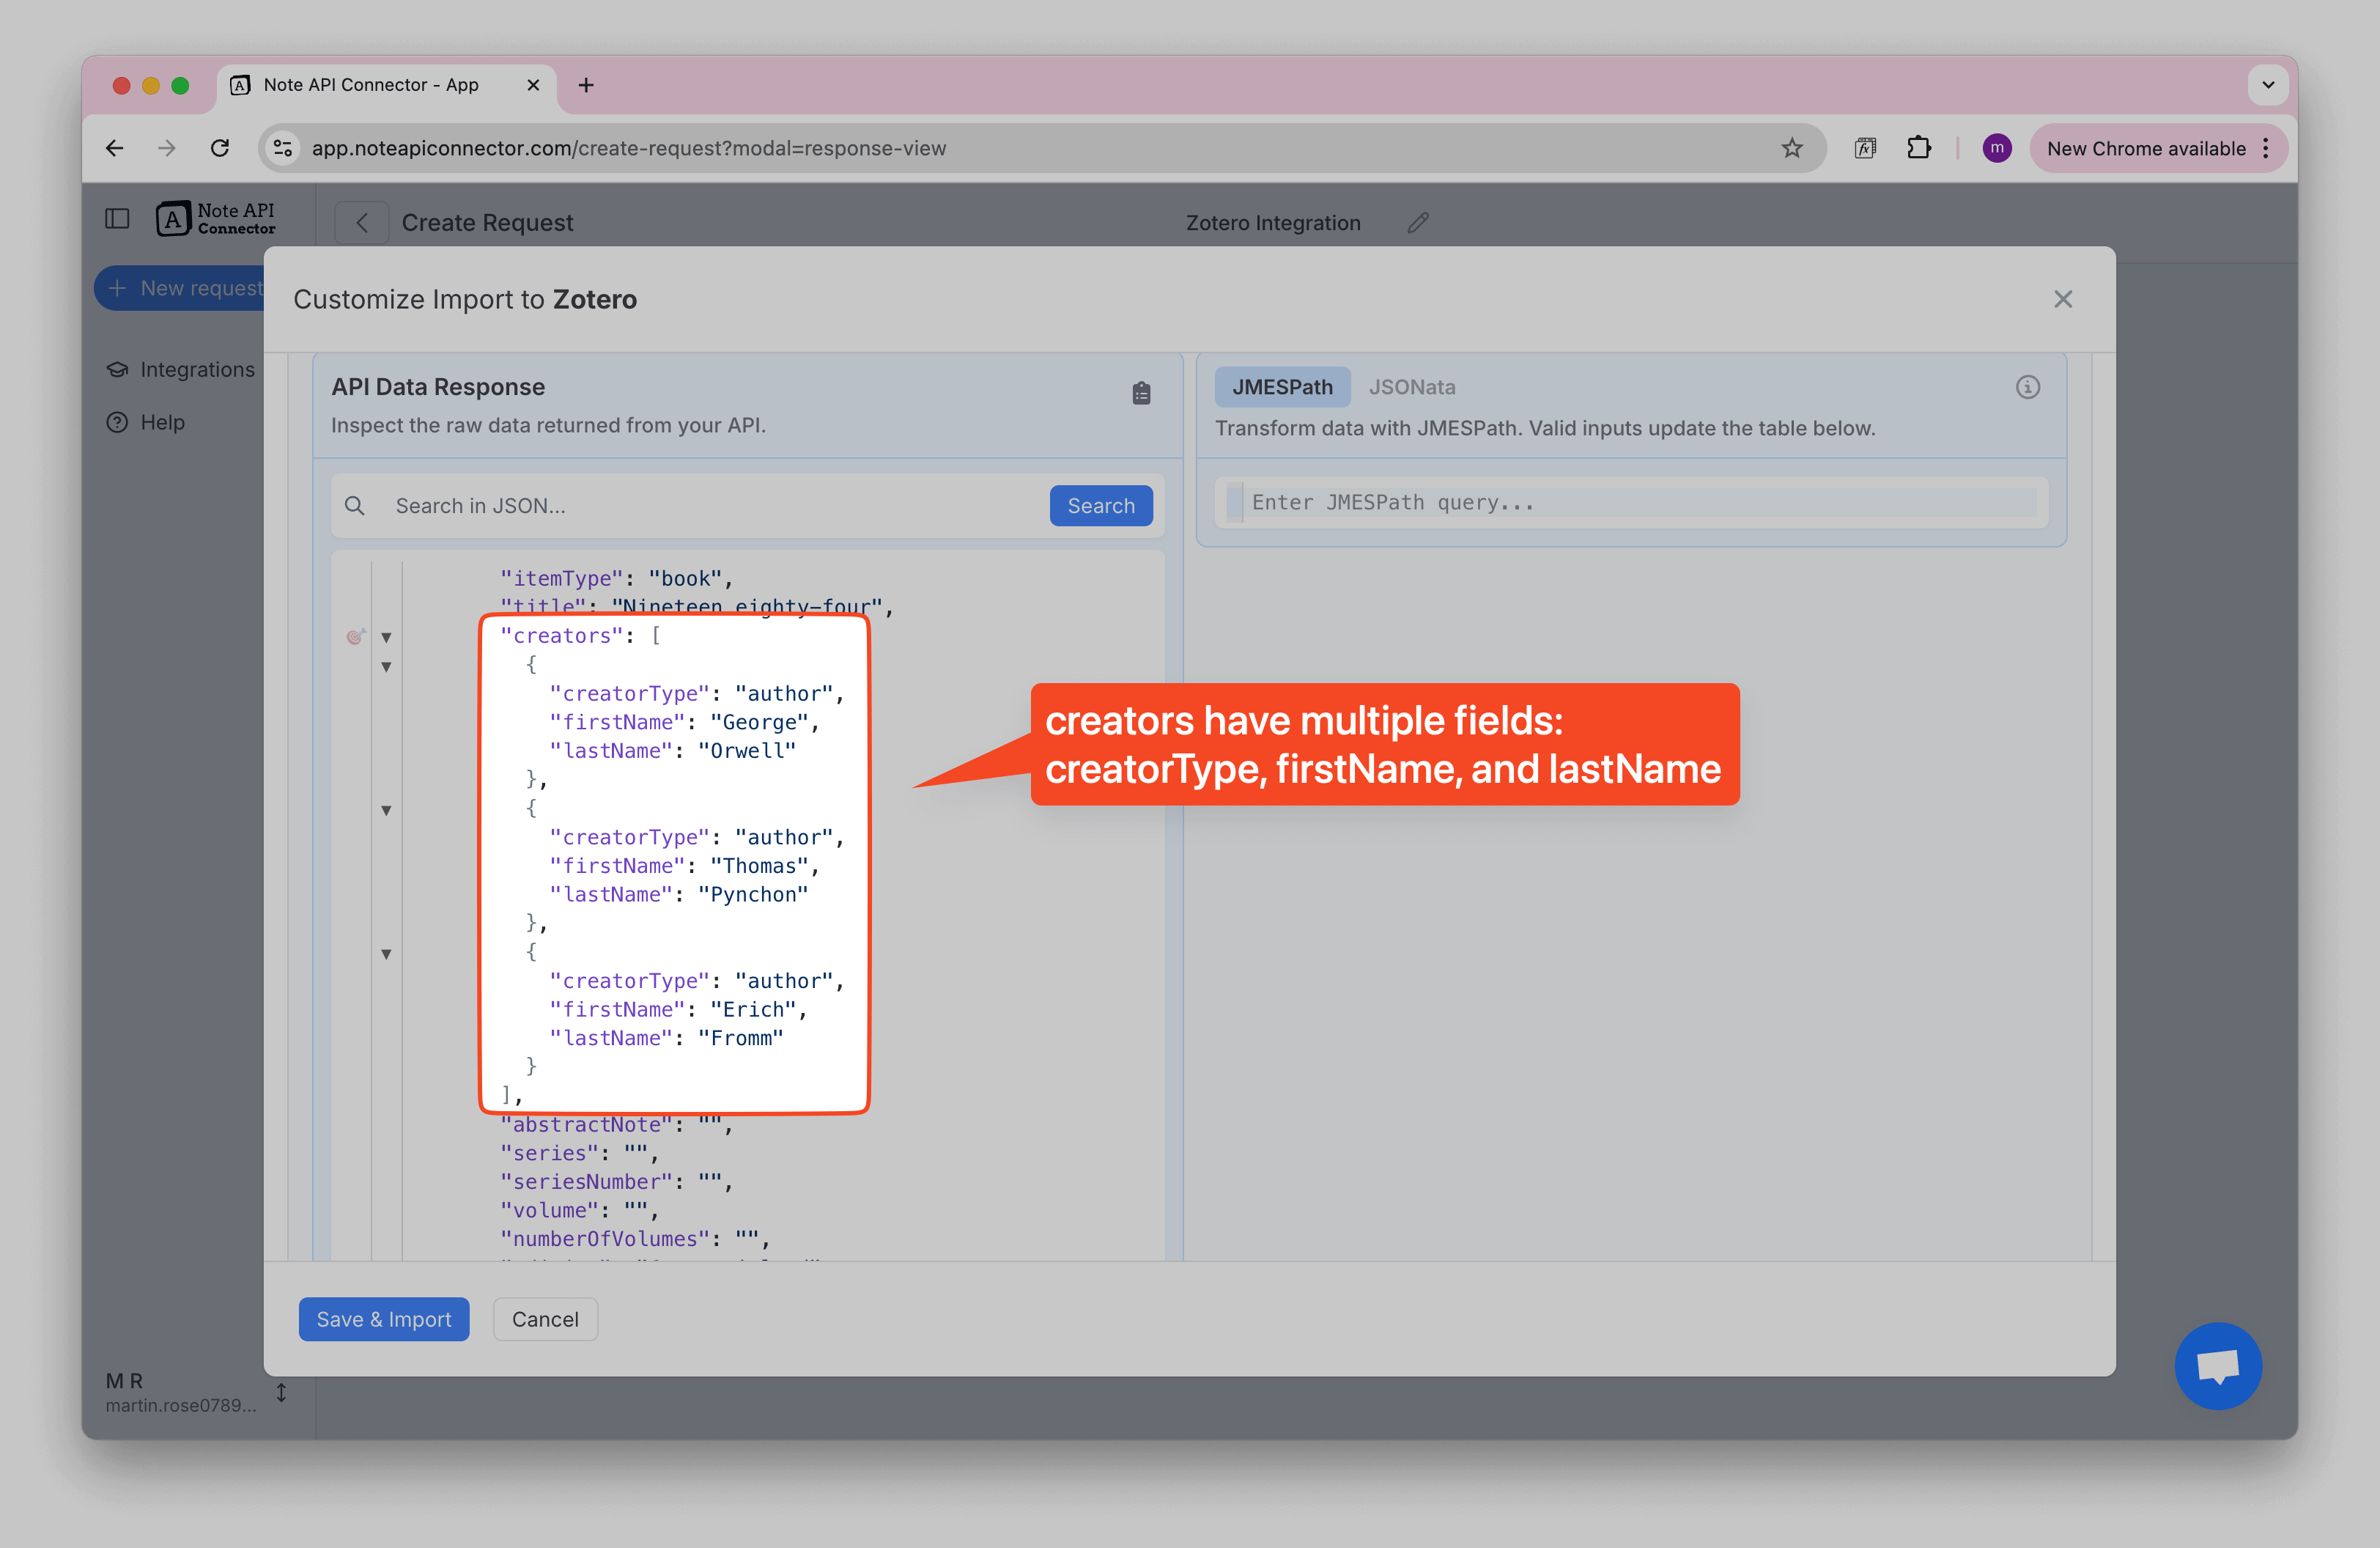This screenshot has height=1548, width=2380.
Task: Switch to the JSONata tab
Action: (1411, 387)
